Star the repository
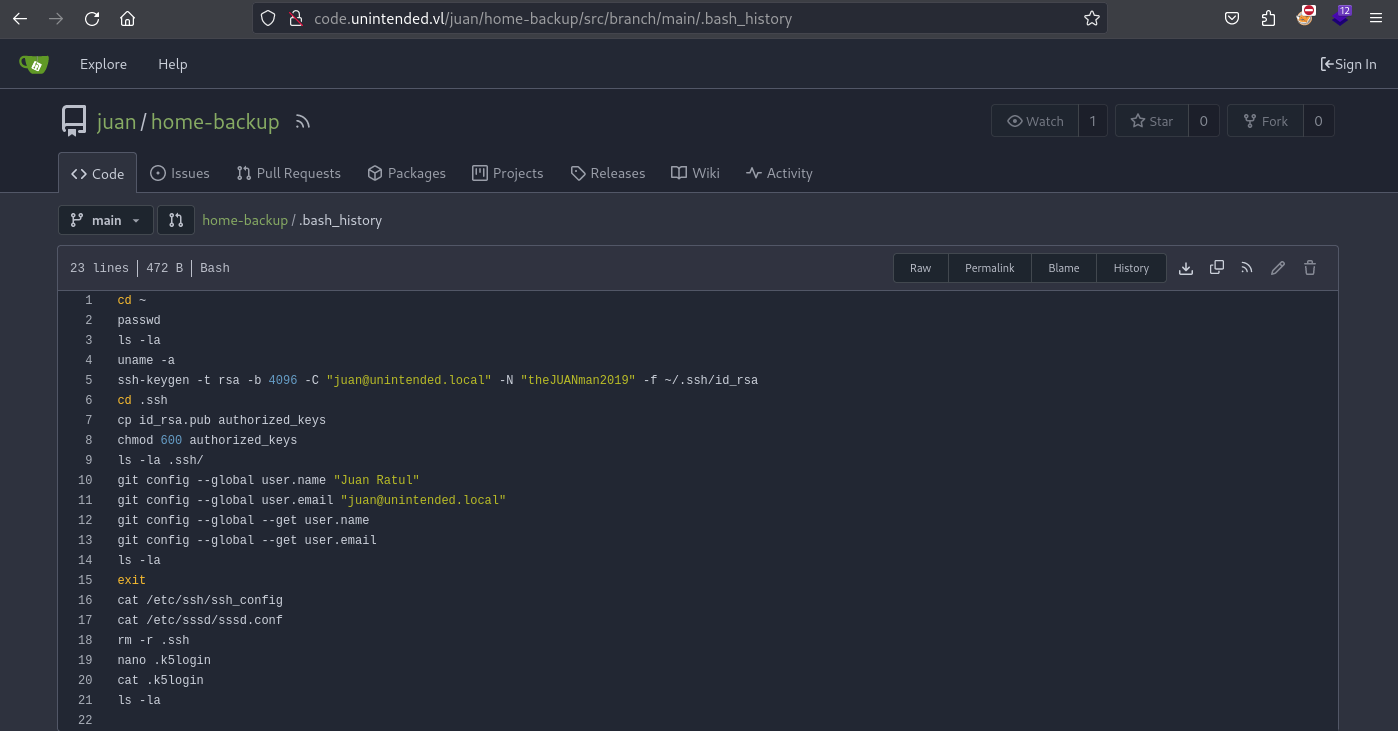This screenshot has width=1398, height=731. 1152,121
